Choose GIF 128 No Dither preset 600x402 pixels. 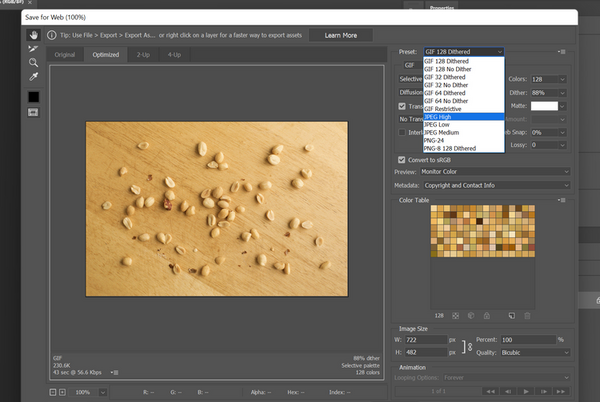tap(464, 69)
